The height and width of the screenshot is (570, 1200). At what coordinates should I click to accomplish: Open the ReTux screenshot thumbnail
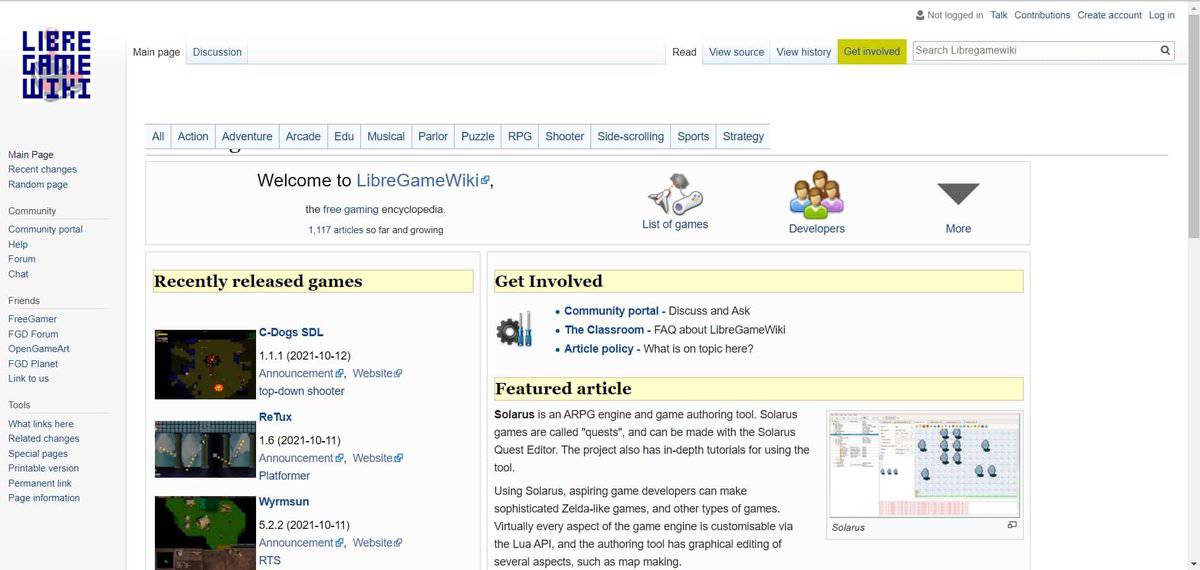pyautogui.click(x=205, y=449)
